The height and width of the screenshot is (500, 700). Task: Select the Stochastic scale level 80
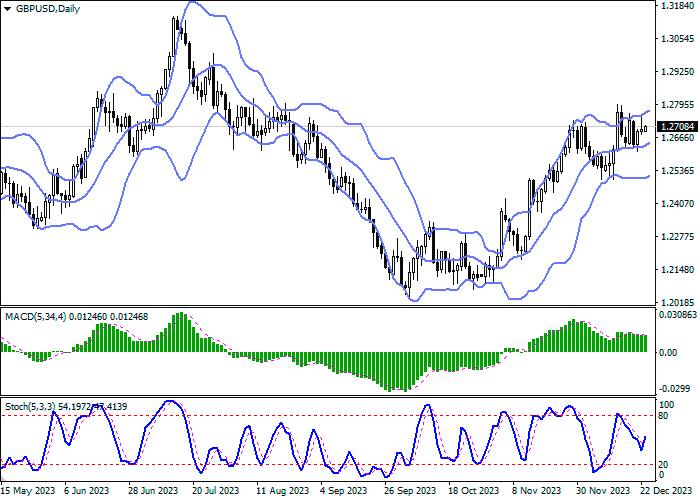pos(663,416)
